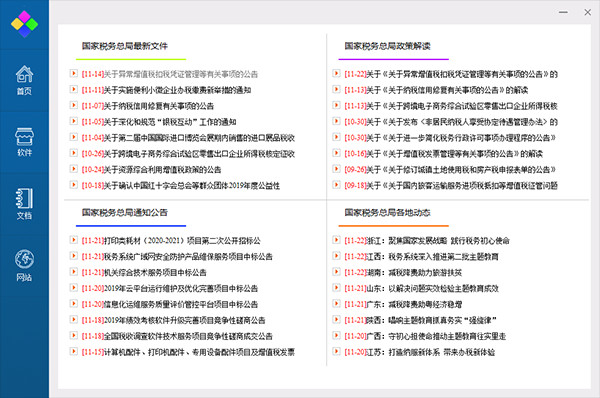
Task: Close the window with X button
Action: [587, 12]
